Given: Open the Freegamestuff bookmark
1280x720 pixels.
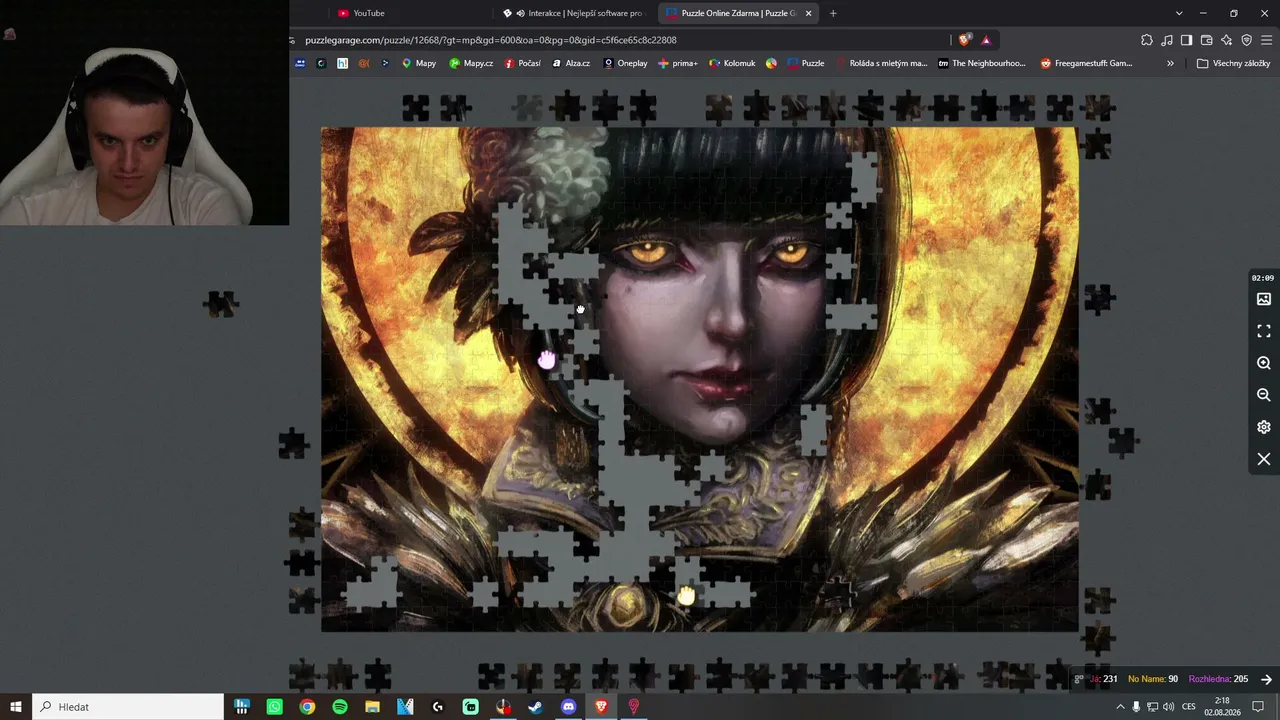Looking at the screenshot, I should point(1086,63).
